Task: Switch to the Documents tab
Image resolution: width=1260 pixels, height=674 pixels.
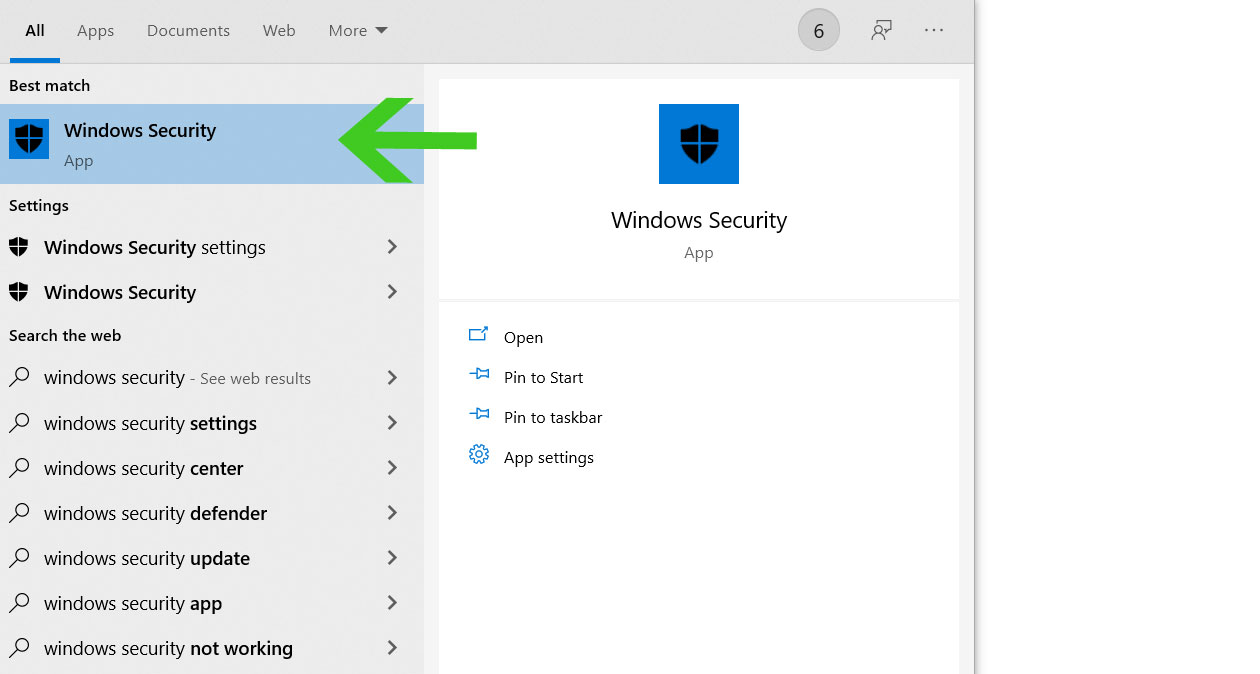Action: (188, 30)
